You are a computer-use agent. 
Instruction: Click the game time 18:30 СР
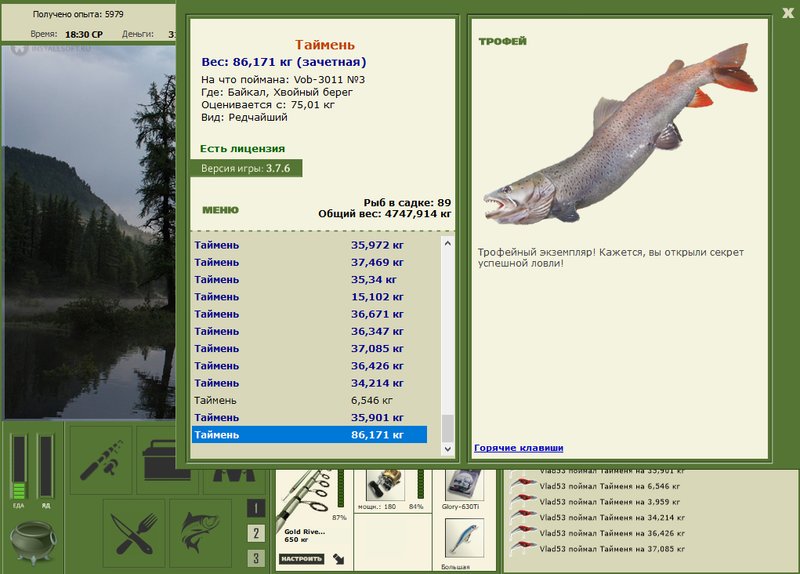[x=84, y=35]
